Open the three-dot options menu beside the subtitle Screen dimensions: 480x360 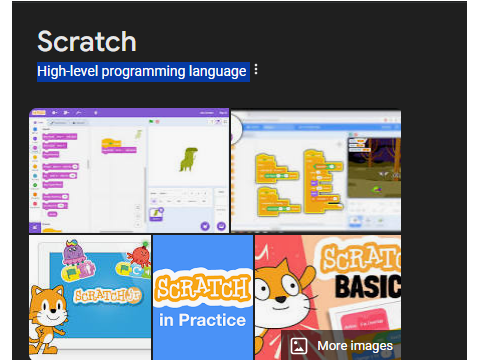point(256,69)
